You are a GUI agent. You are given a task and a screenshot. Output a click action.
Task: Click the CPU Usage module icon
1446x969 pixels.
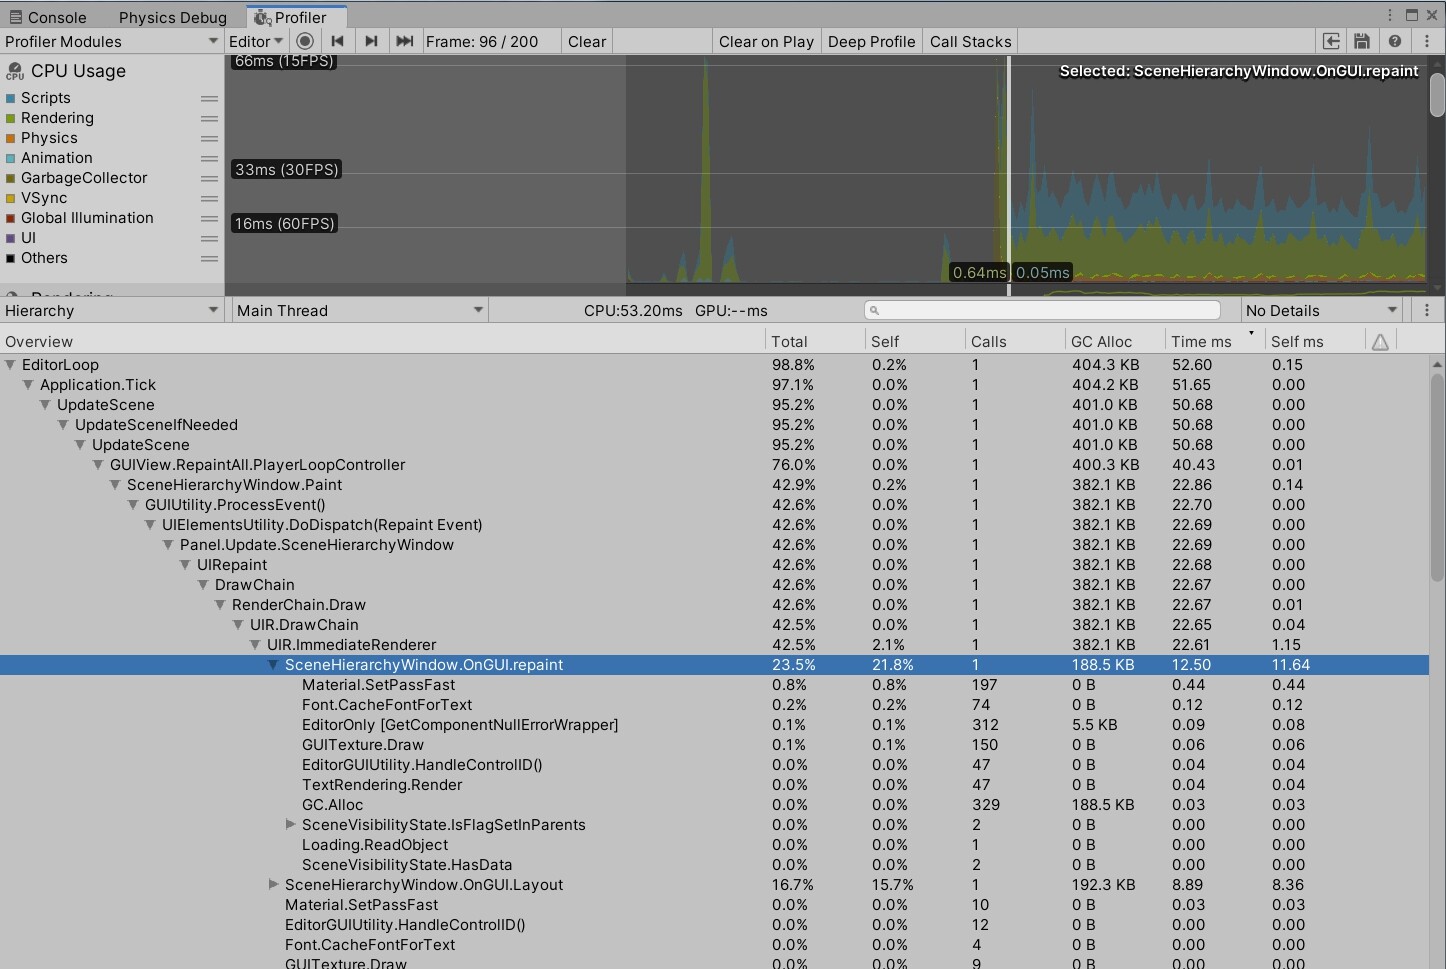[15, 71]
